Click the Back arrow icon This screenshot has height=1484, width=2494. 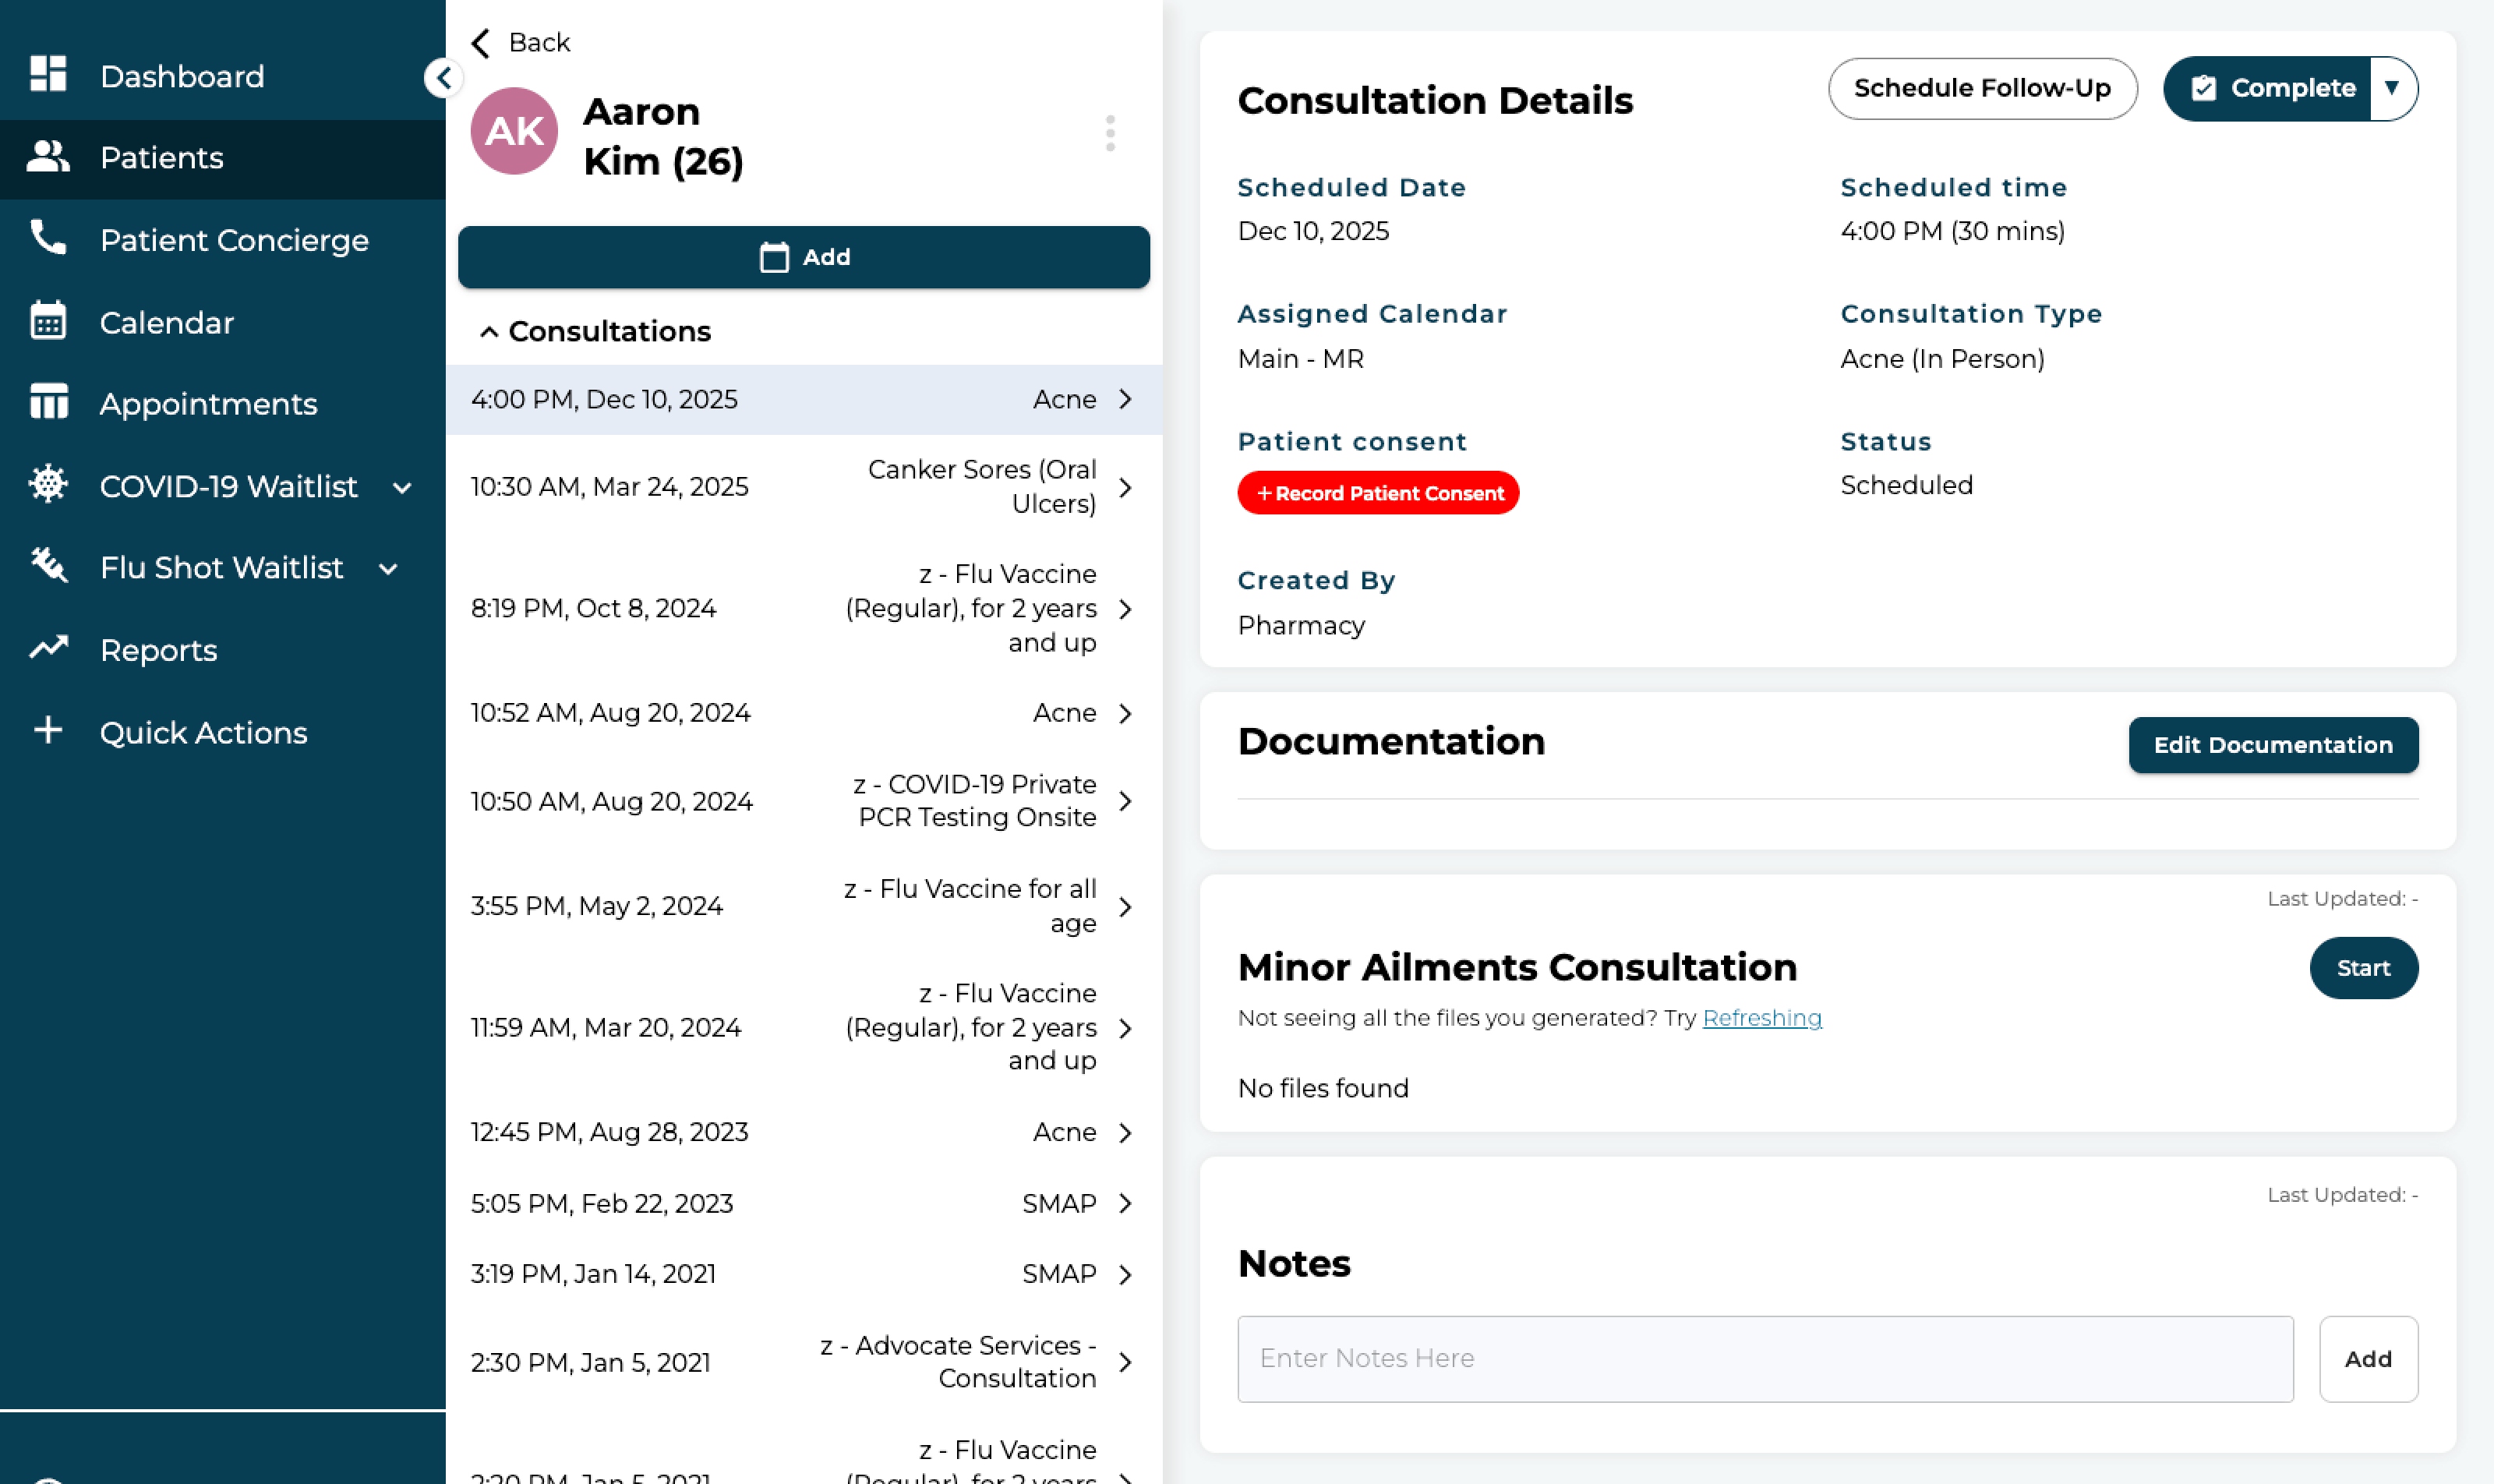481,43
